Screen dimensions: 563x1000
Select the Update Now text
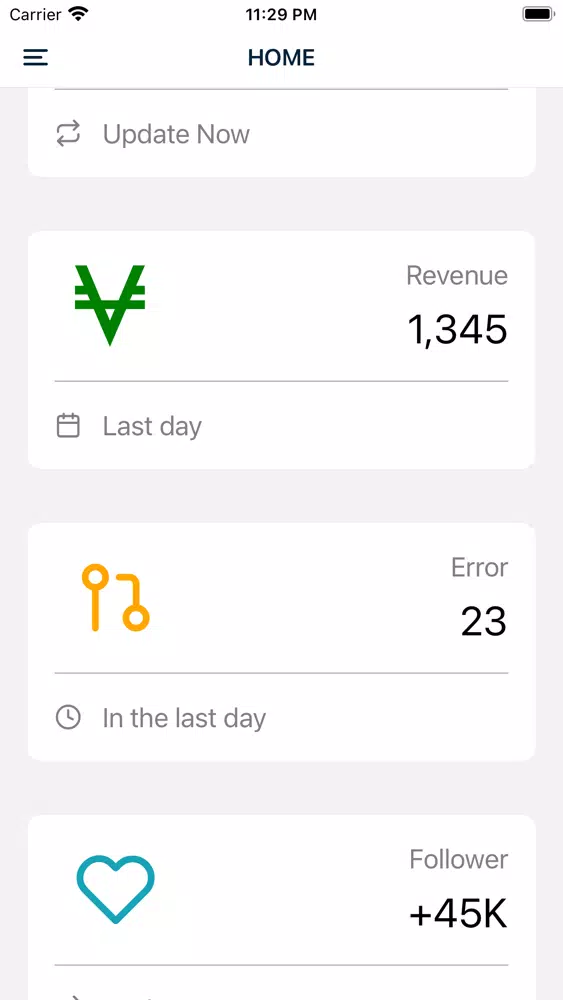point(176,134)
